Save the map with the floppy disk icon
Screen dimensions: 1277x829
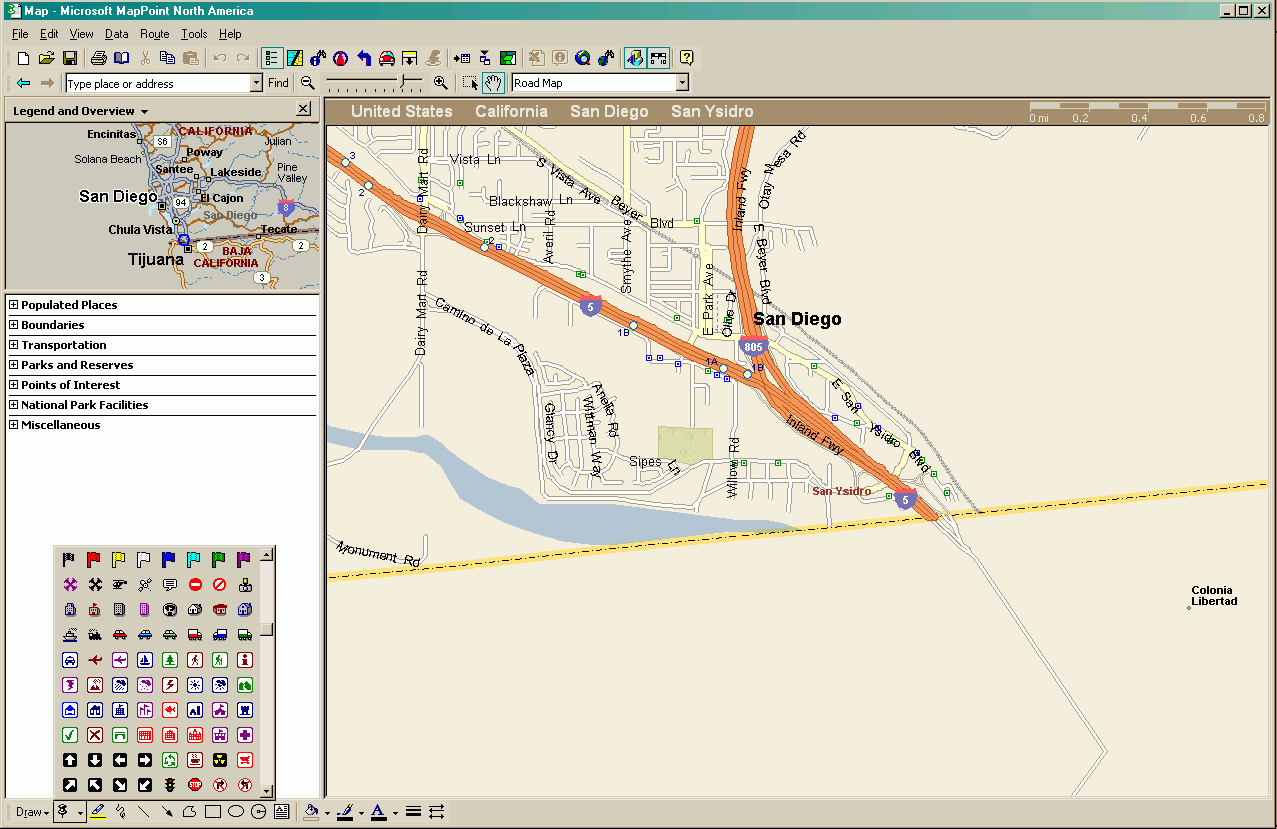(x=70, y=58)
